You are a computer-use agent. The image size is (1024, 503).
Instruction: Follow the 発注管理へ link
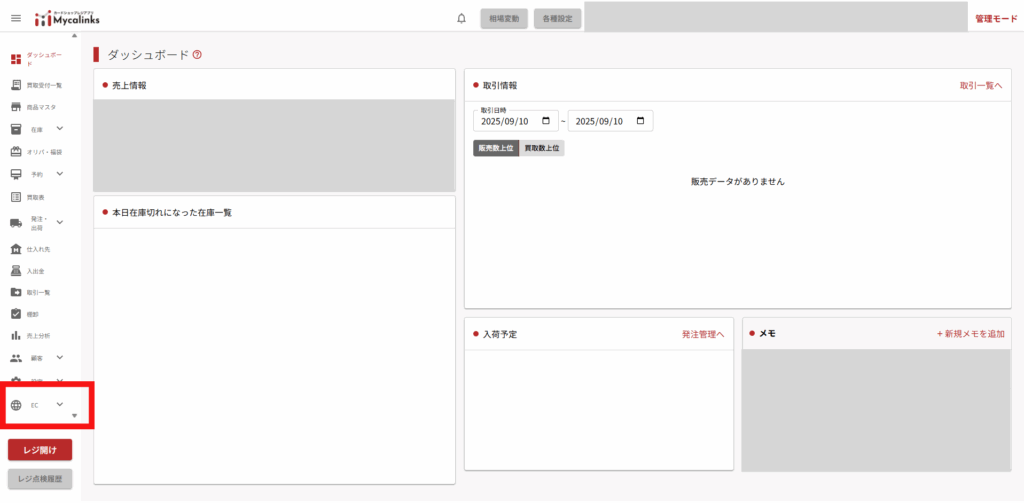pos(702,334)
